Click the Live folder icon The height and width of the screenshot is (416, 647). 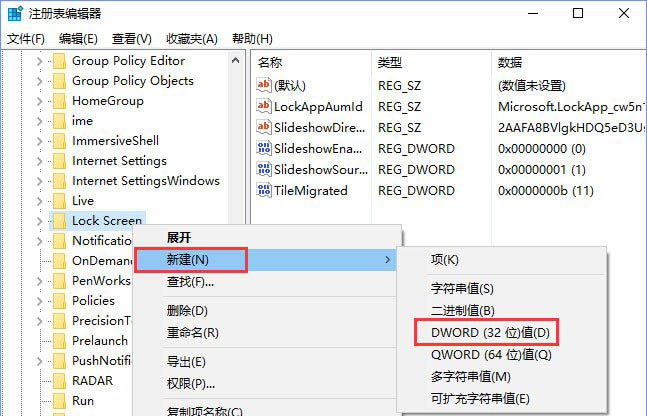point(59,201)
